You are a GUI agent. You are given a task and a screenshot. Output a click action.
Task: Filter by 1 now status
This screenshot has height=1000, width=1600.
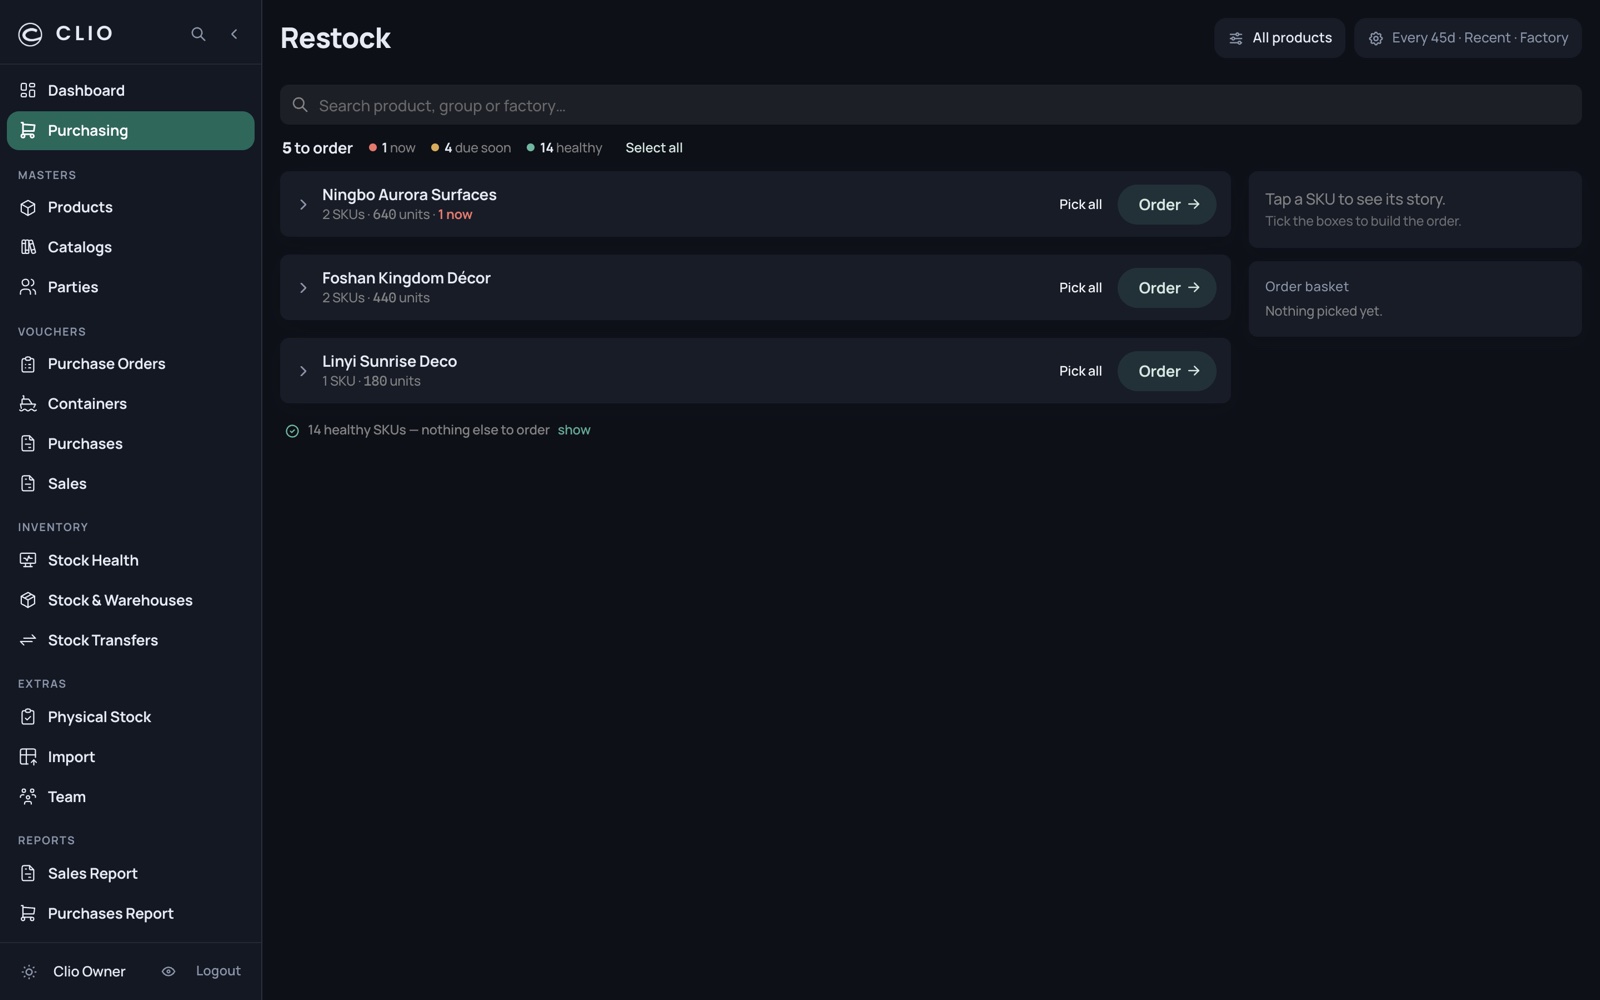tap(392, 148)
